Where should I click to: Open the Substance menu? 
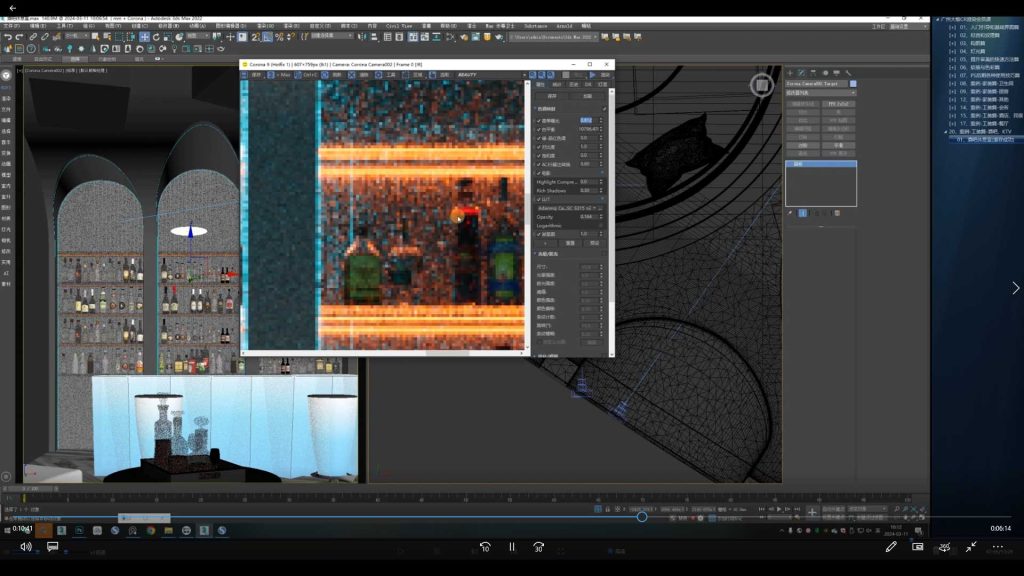tap(536, 26)
